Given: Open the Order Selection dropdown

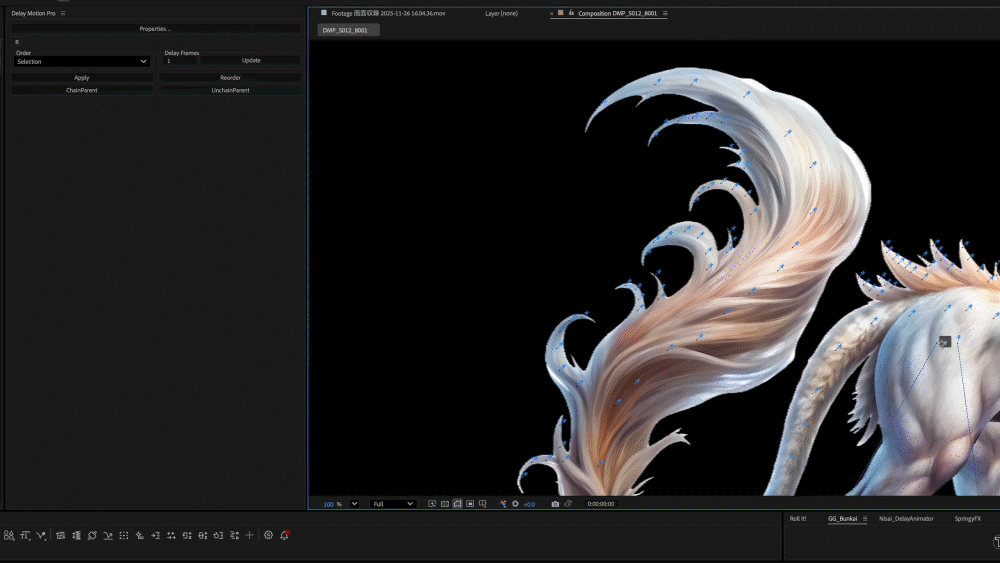Looking at the screenshot, I should [82, 62].
